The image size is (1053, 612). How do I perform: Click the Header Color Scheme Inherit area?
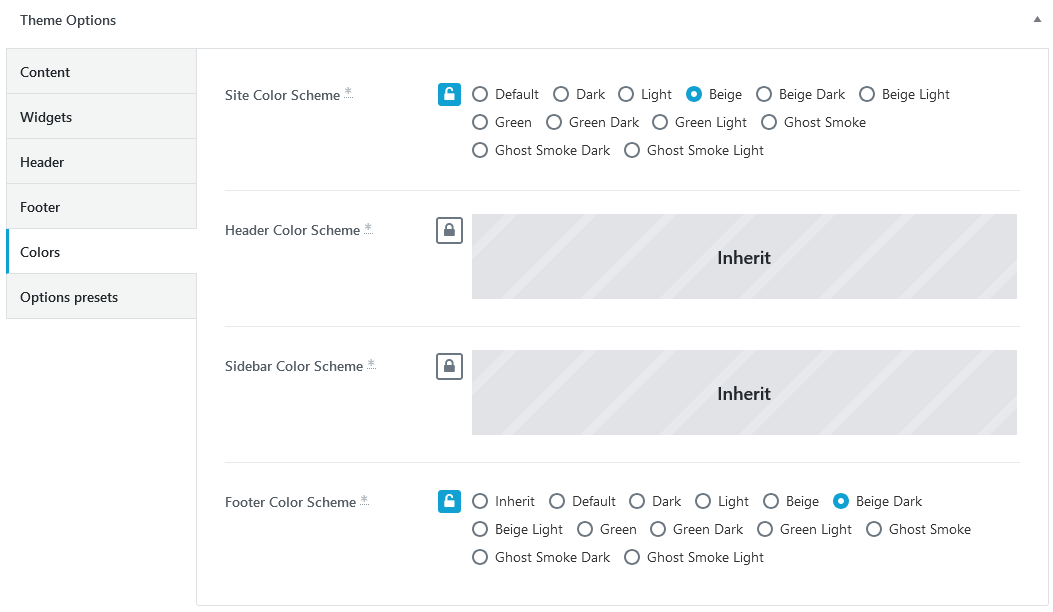[744, 257]
